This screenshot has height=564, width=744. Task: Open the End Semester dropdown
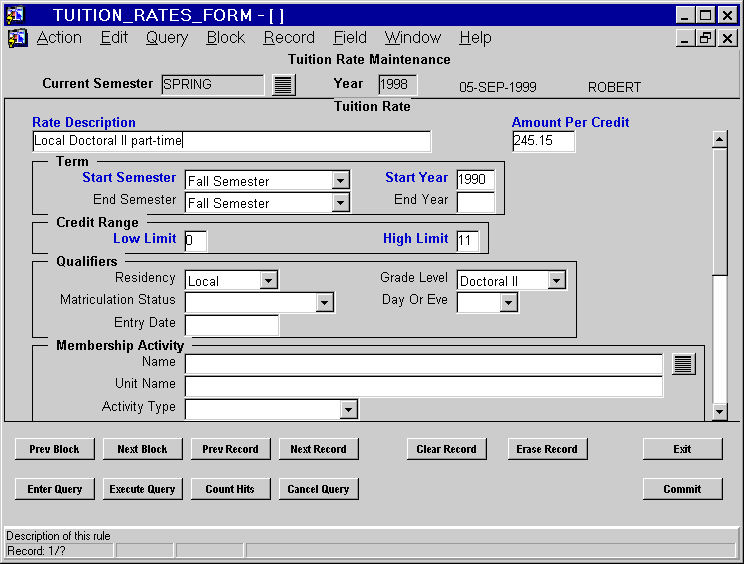click(x=340, y=203)
